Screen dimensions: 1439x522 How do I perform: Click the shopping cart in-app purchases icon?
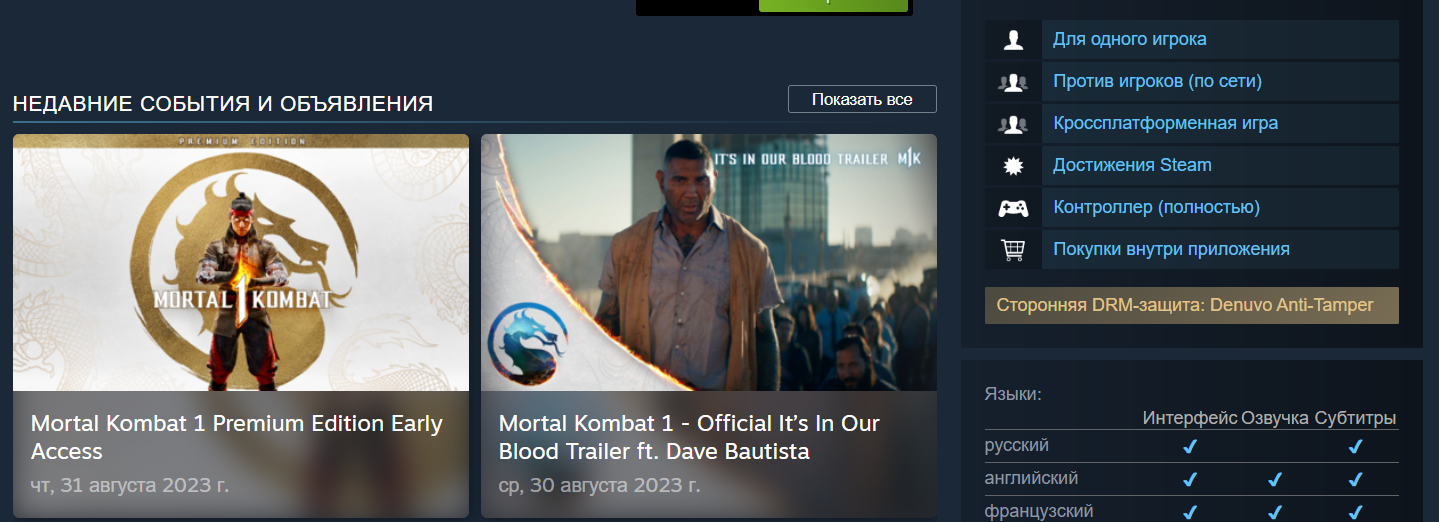point(1013,250)
